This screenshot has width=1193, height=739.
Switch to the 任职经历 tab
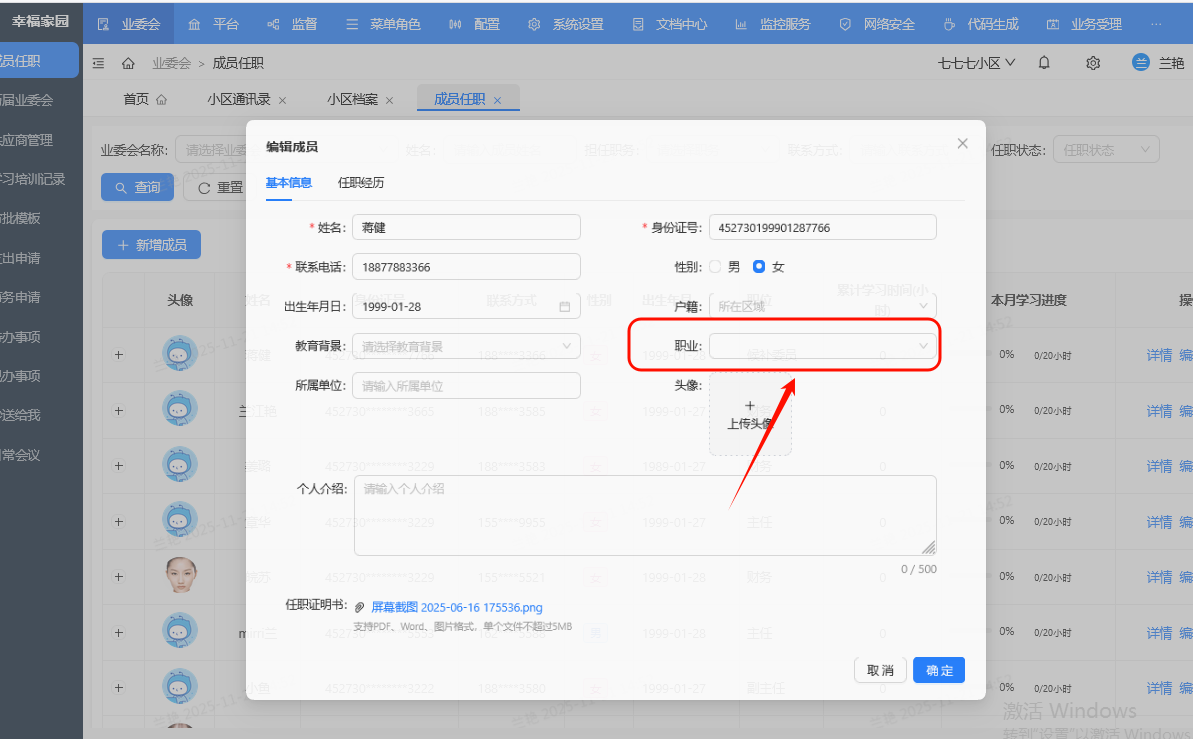361,183
